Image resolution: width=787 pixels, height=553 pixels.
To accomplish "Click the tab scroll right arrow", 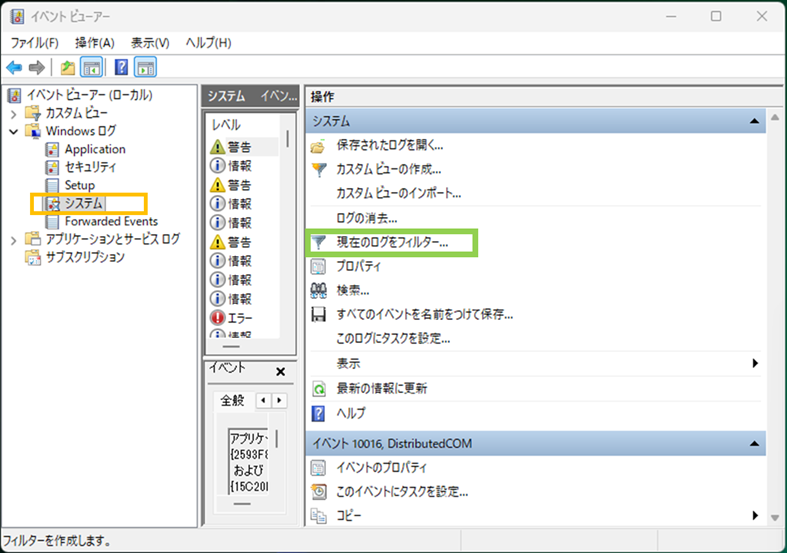I will point(279,400).
